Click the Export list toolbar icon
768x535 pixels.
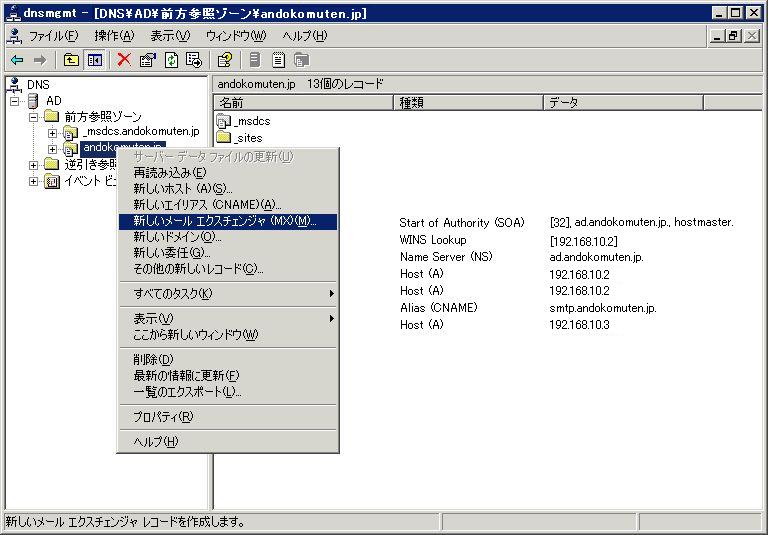click(x=194, y=60)
